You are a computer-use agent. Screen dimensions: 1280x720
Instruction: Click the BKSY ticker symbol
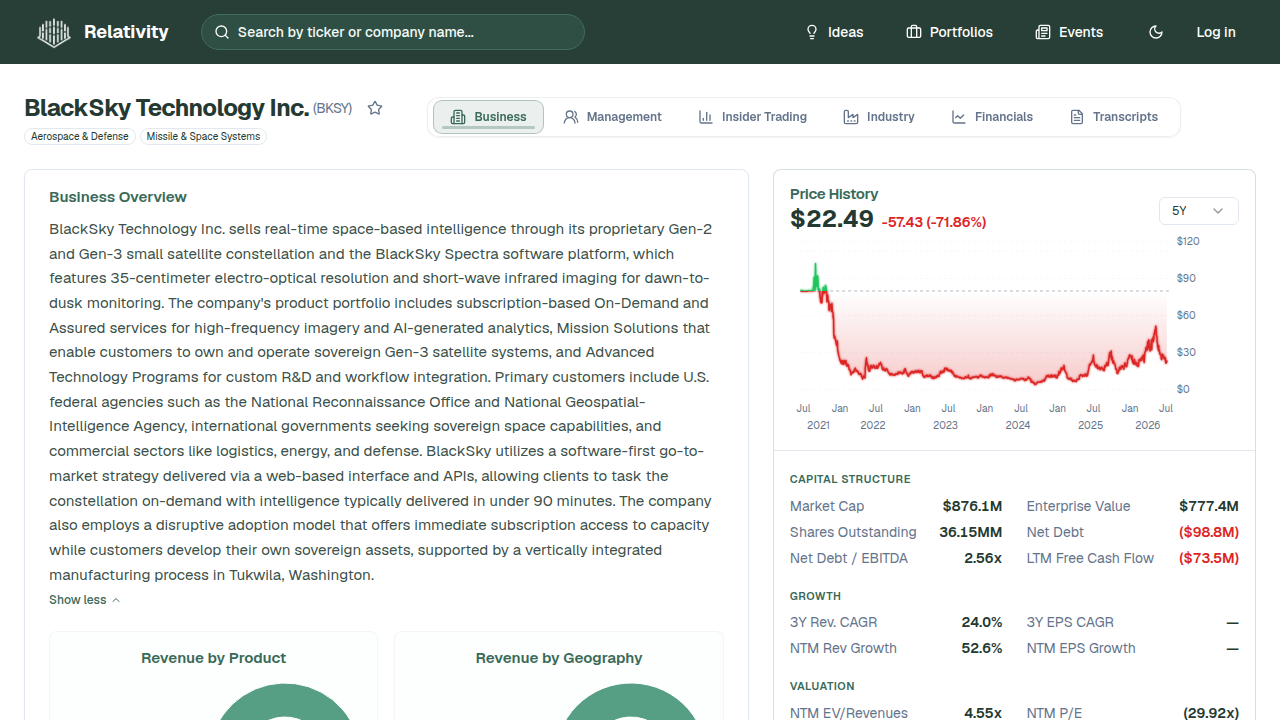pyautogui.click(x=333, y=108)
